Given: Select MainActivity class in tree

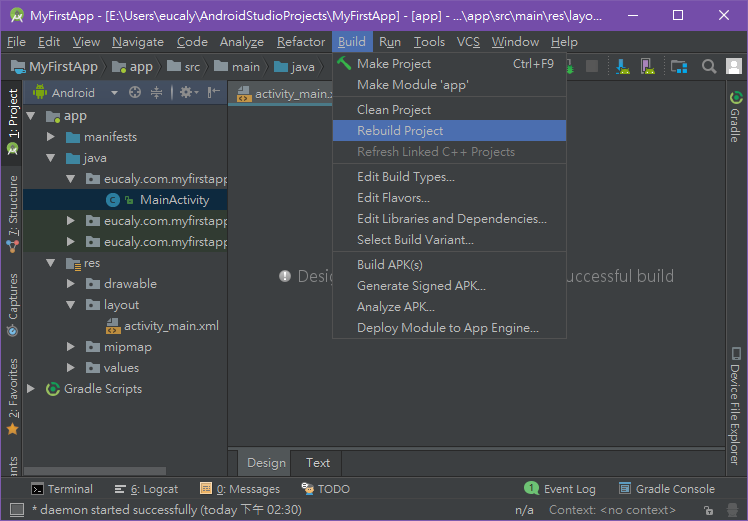Looking at the screenshot, I should pos(125,199).
